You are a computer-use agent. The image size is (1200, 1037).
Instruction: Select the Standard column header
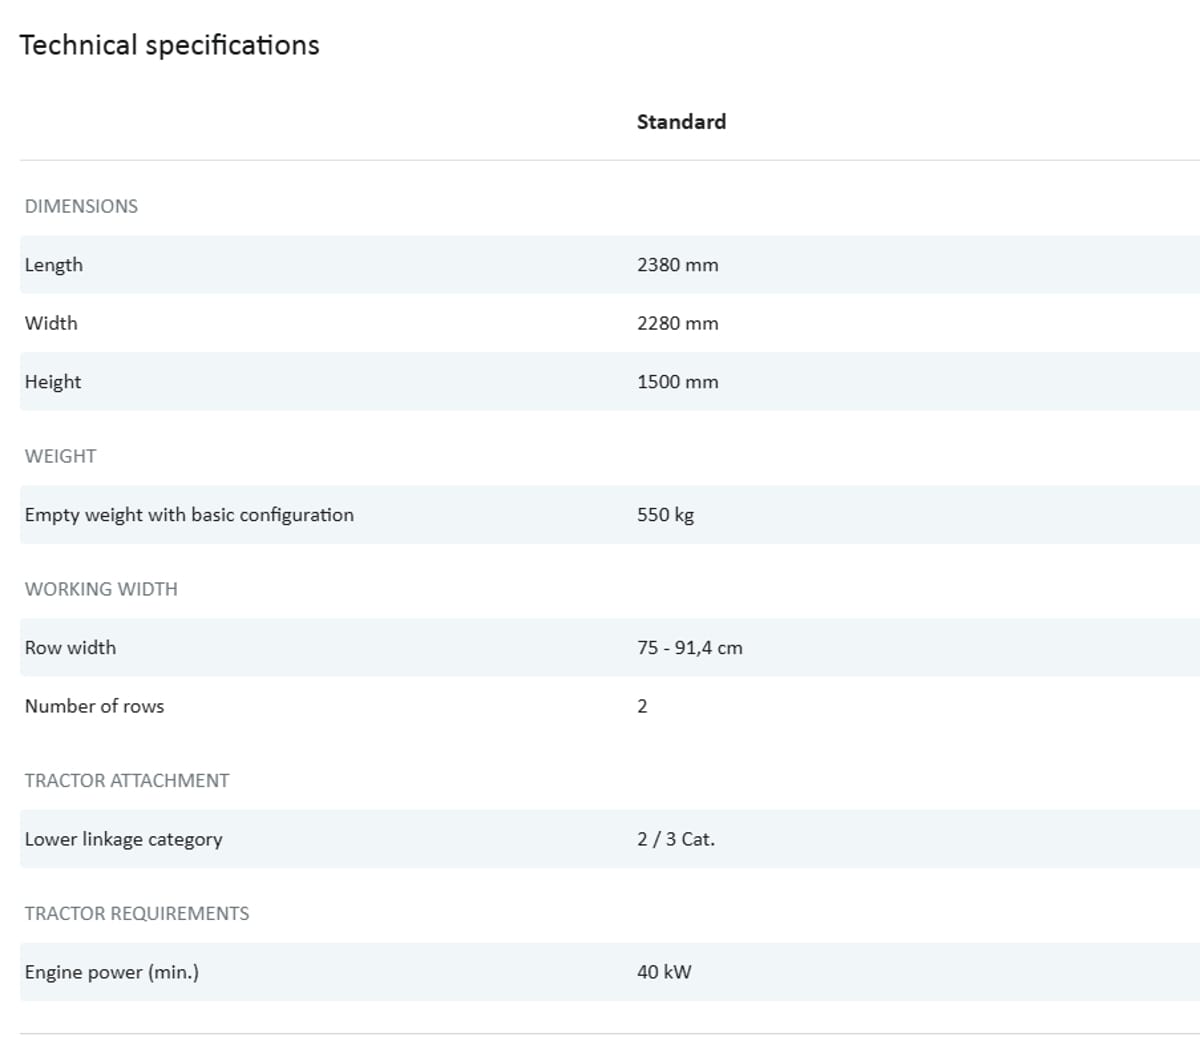pyautogui.click(x=681, y=122)
